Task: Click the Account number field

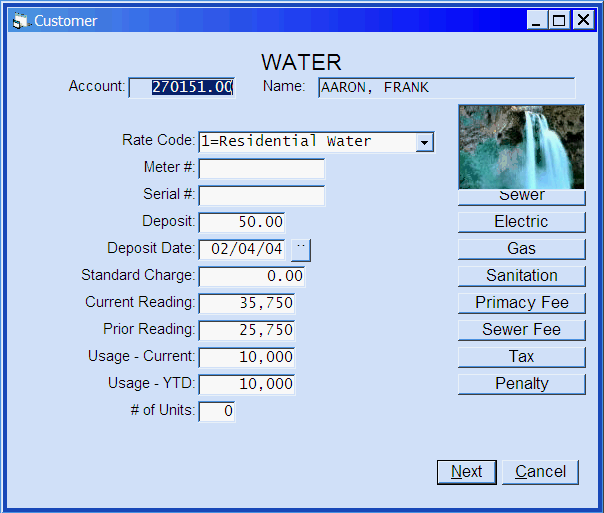Action: pyautogui.click(x=182, y=88)
